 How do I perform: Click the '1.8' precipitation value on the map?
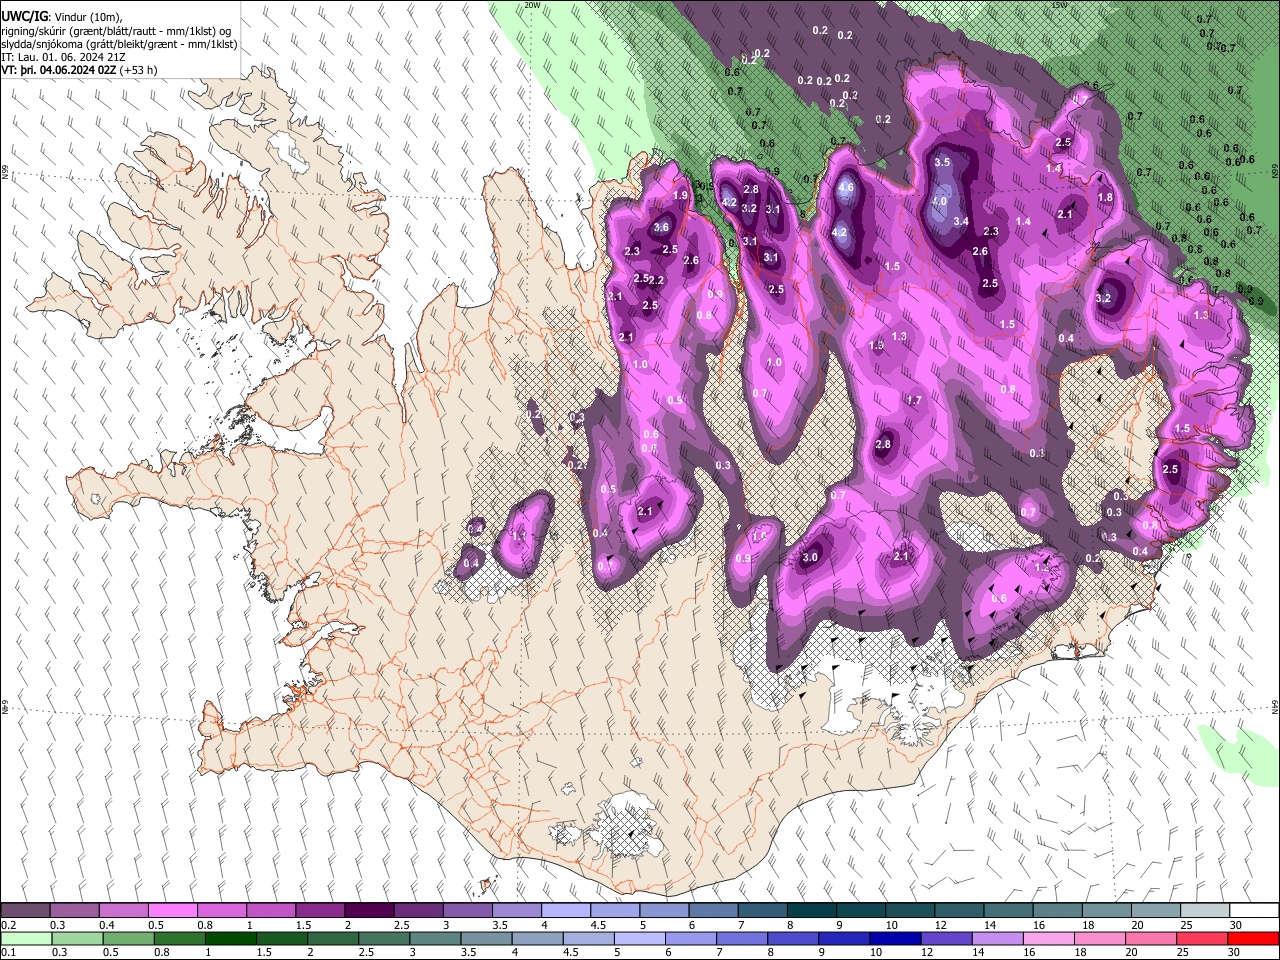pyautogui.click(x=1105, y=198)
